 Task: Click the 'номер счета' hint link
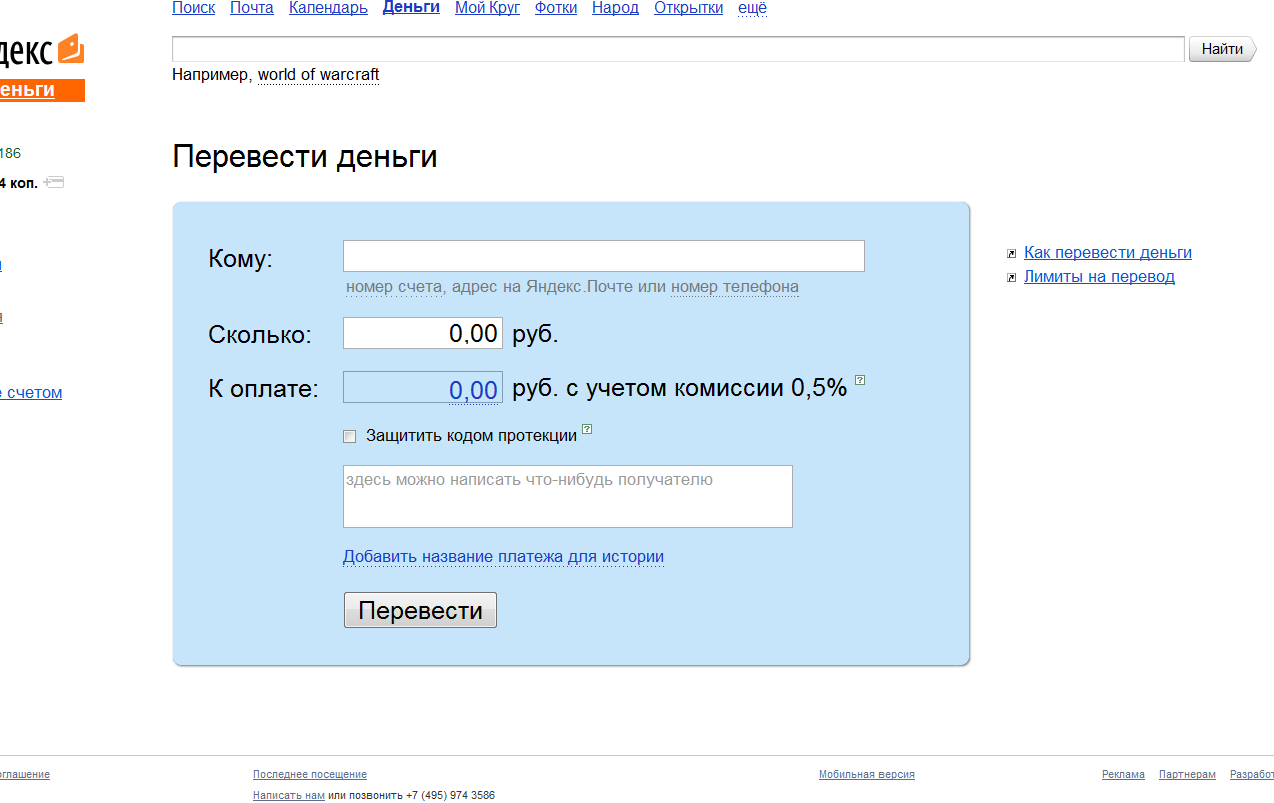coord(394,287)
